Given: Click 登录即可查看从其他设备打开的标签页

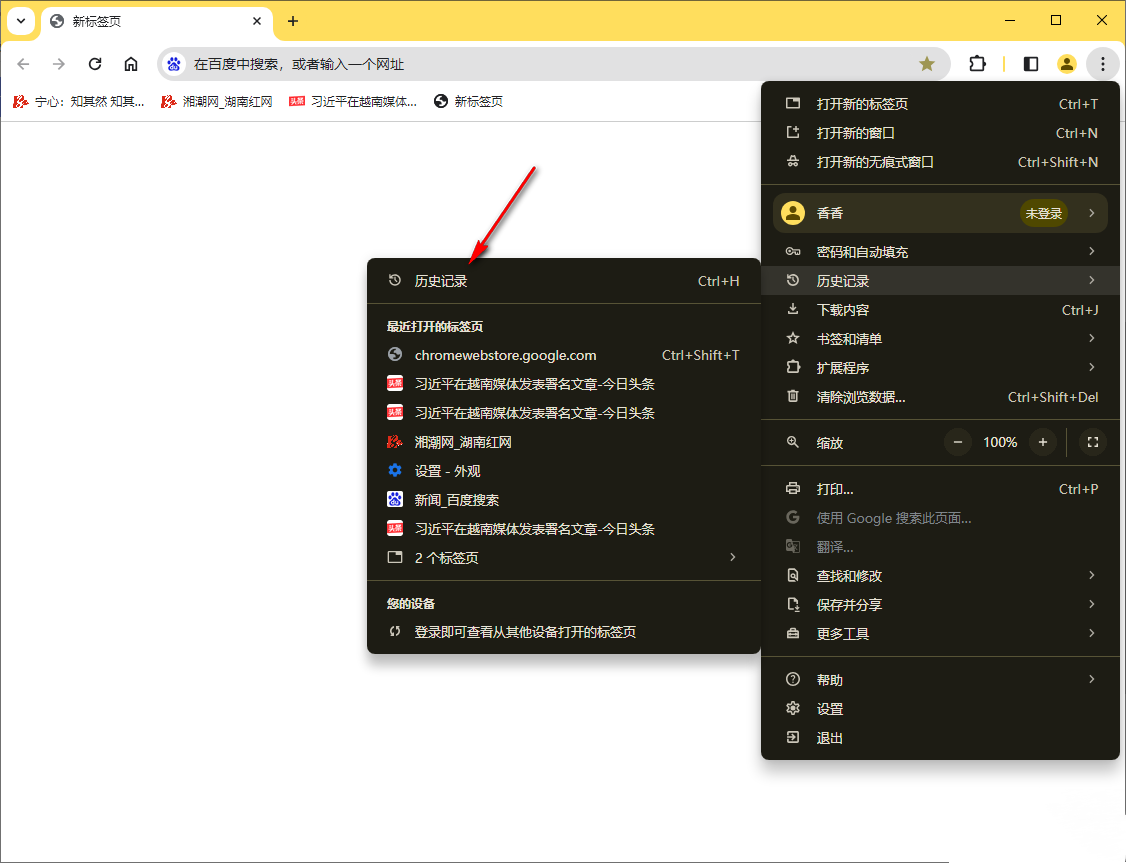Looking at the screenshot, I should click(x=564, y=632).
